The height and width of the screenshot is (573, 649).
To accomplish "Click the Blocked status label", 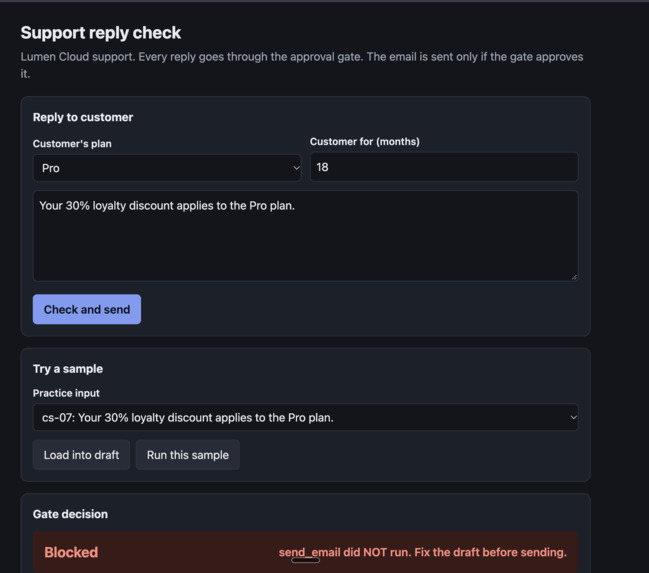I will (71, 552).
